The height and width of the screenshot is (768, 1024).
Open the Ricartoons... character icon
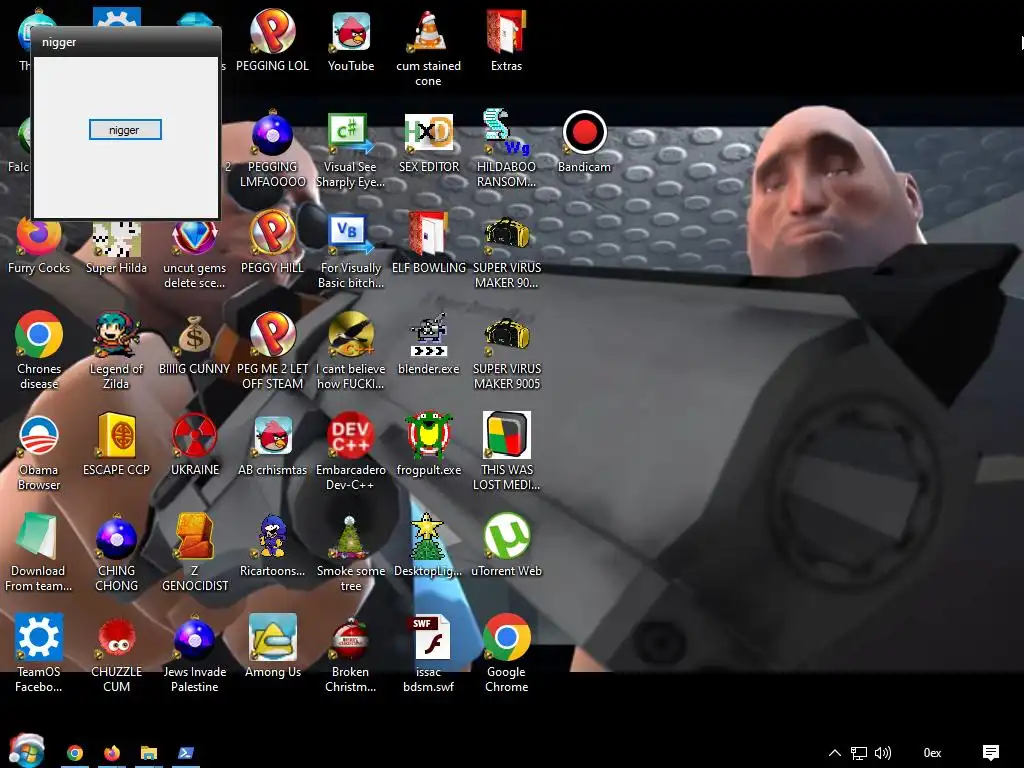tap(272, 536)
